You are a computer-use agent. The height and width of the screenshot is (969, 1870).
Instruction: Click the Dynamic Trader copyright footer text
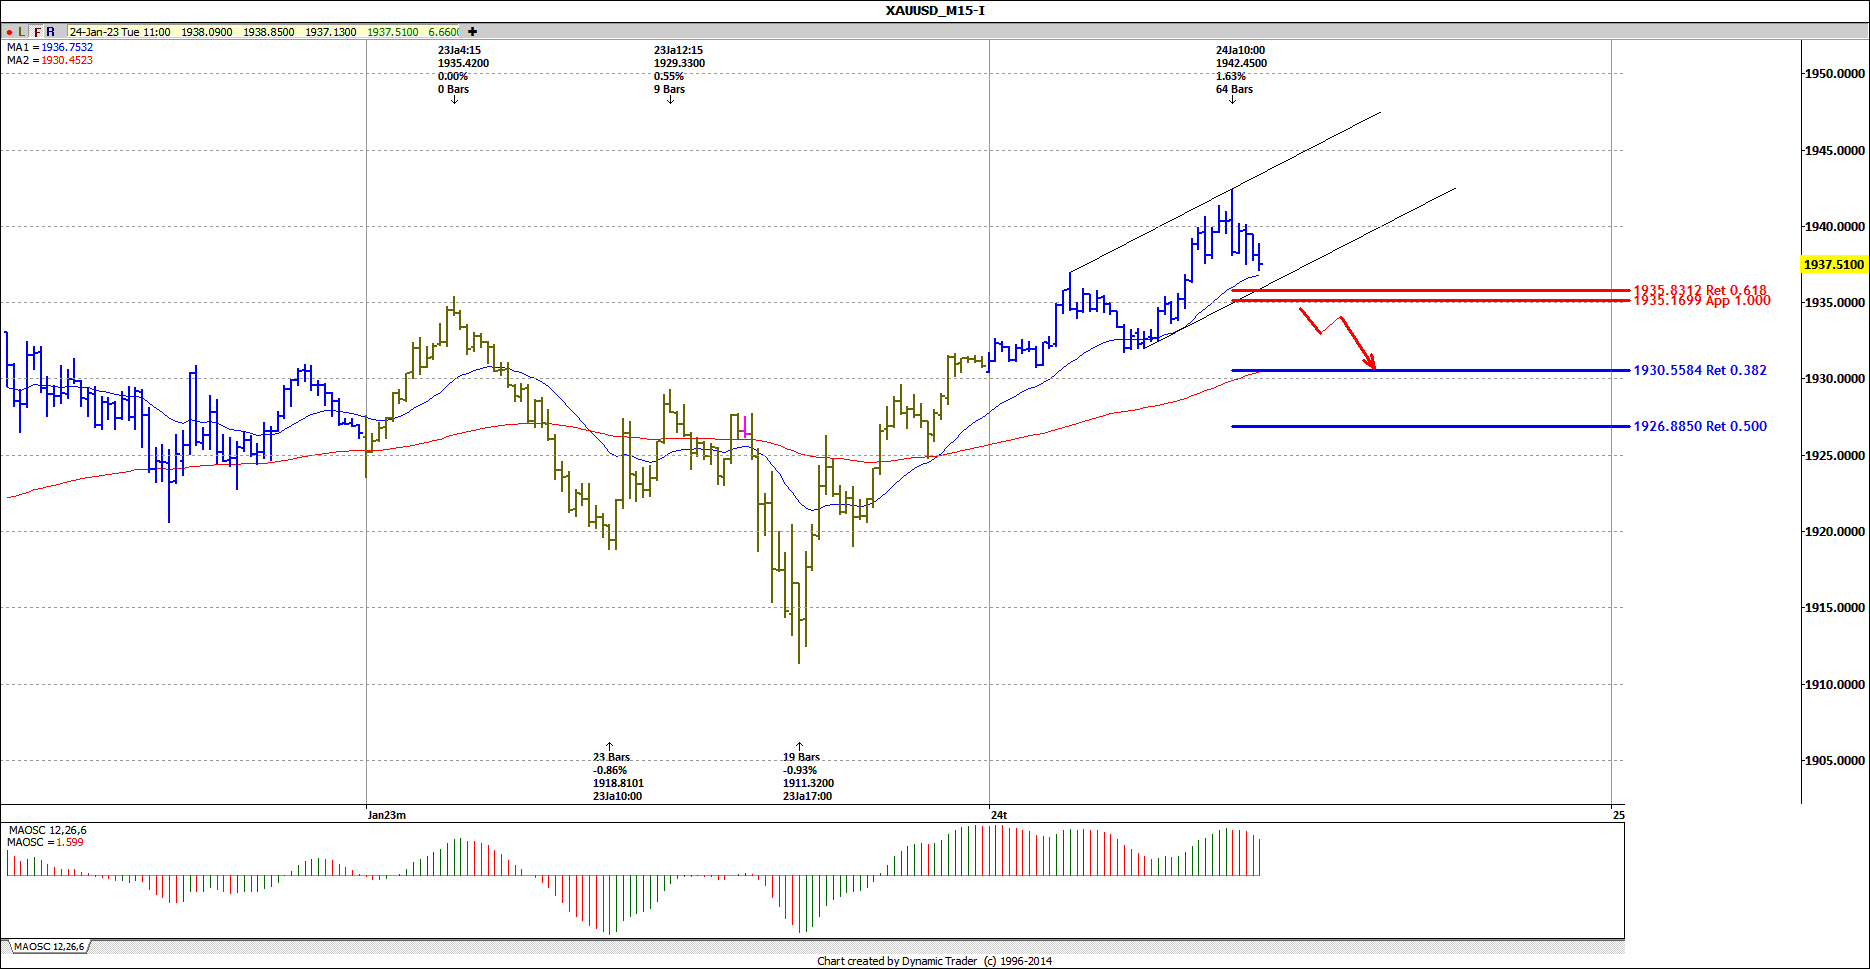935,961
